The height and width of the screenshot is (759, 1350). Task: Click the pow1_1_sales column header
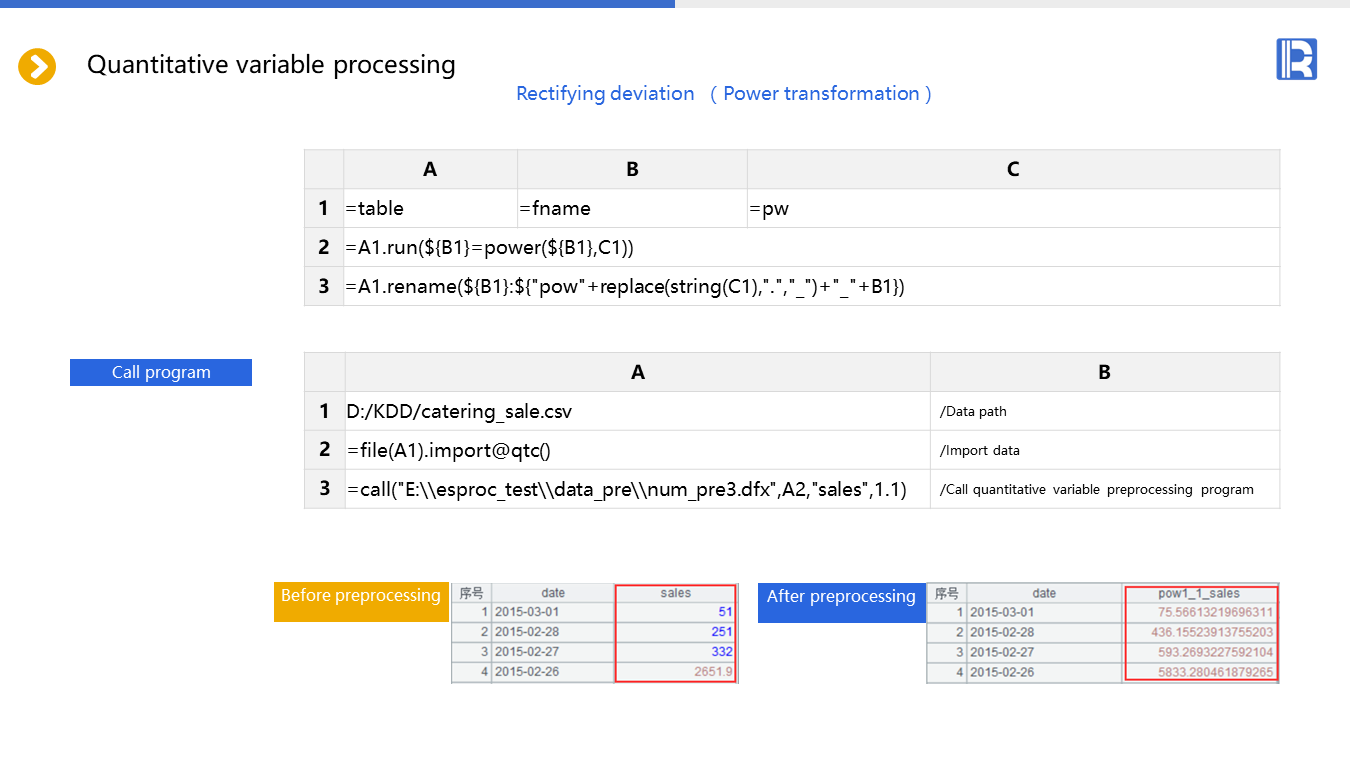click(1200, 593)
